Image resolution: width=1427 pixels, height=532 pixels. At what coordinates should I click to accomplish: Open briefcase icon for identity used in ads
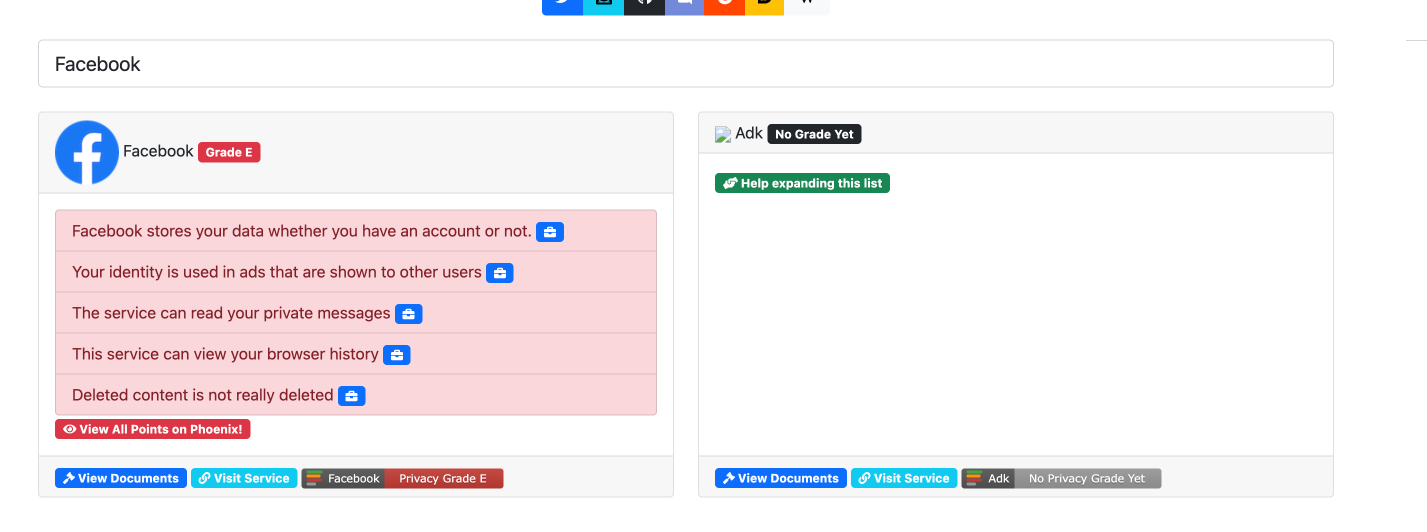click(x=500, y=273)
